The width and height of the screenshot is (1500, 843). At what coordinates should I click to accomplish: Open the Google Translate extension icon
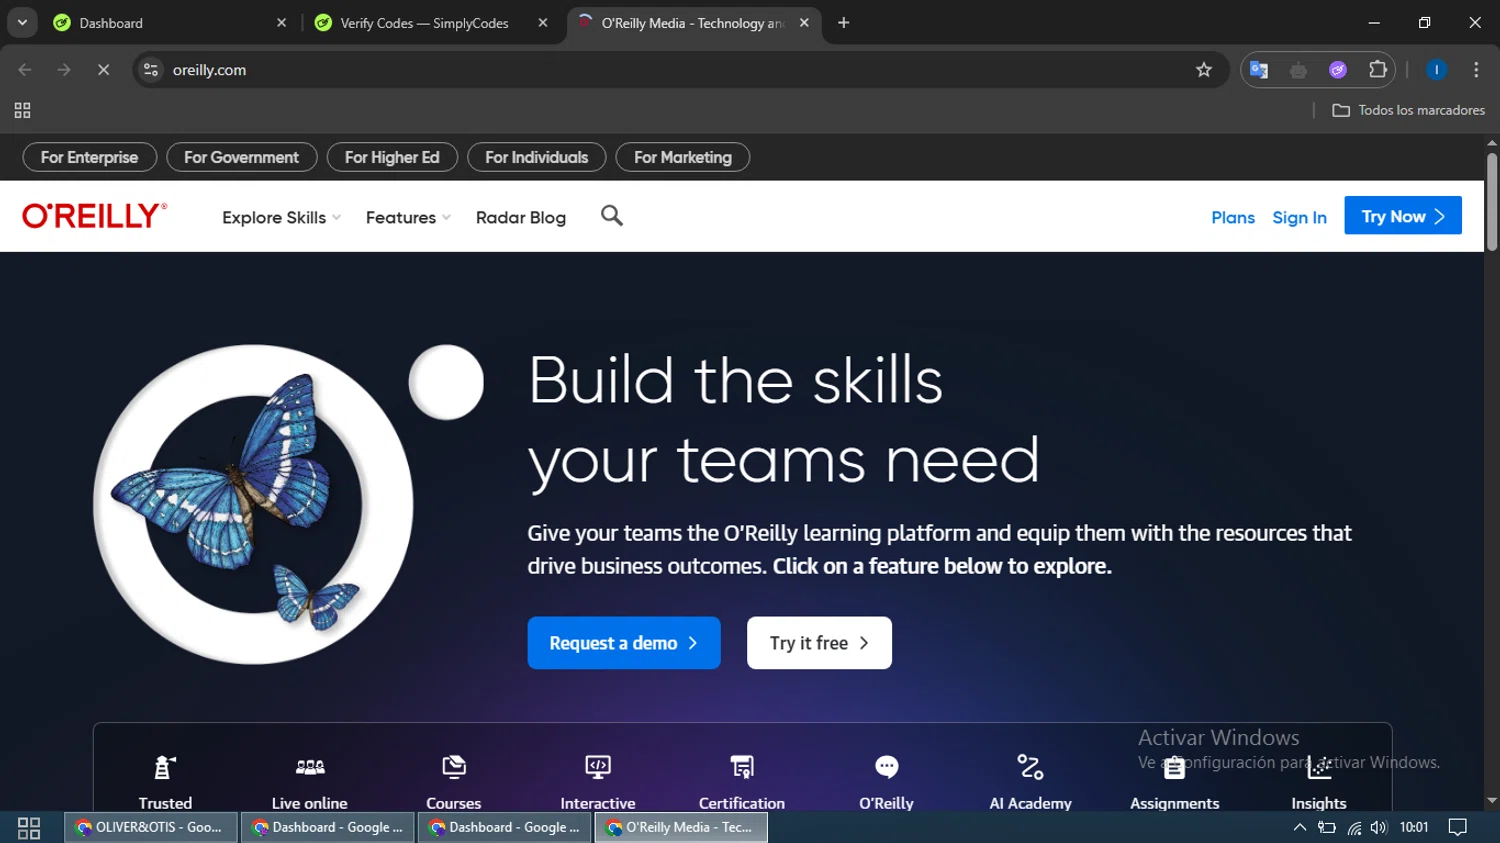point(1260,70)
